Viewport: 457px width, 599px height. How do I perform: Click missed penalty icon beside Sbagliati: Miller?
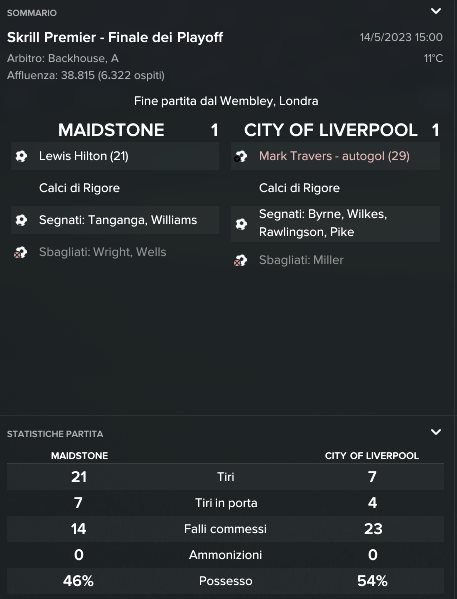[x=240, y=260]
